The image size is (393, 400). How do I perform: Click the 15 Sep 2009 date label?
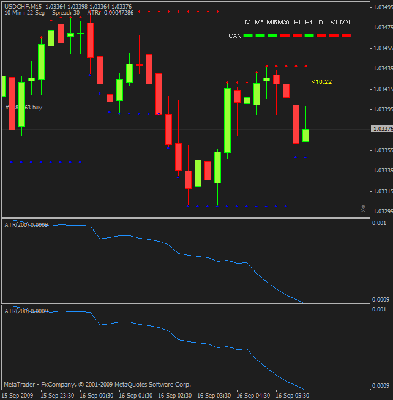[18, 395]
